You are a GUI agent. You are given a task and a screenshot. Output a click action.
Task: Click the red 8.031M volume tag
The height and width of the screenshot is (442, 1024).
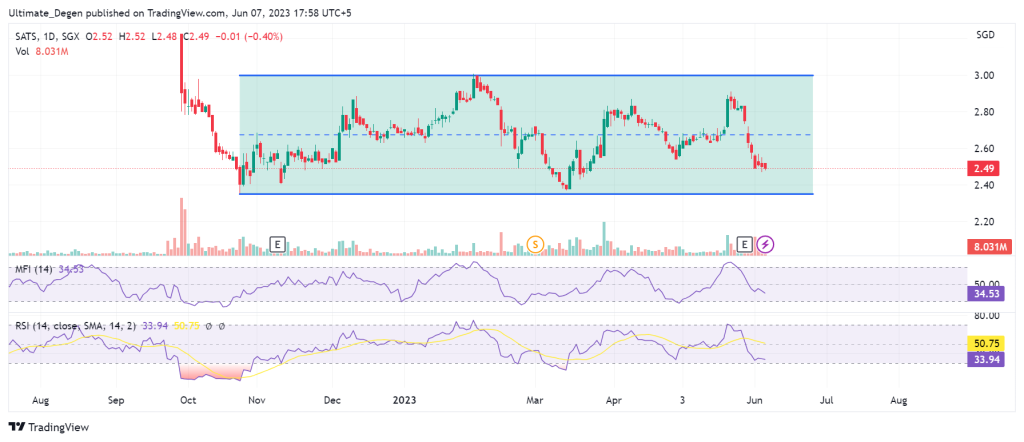(991, 246)
